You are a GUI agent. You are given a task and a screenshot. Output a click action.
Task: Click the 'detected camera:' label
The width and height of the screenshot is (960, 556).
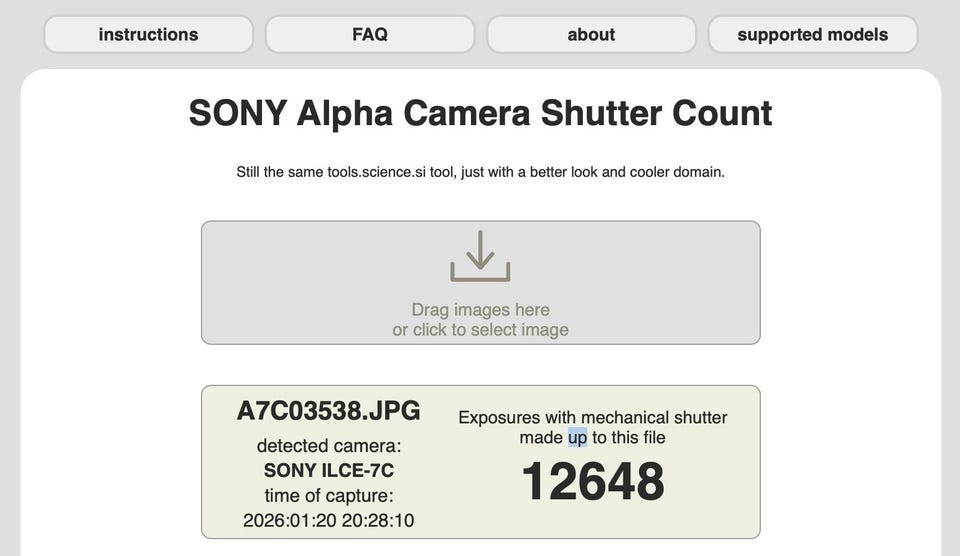coord(329,446)
